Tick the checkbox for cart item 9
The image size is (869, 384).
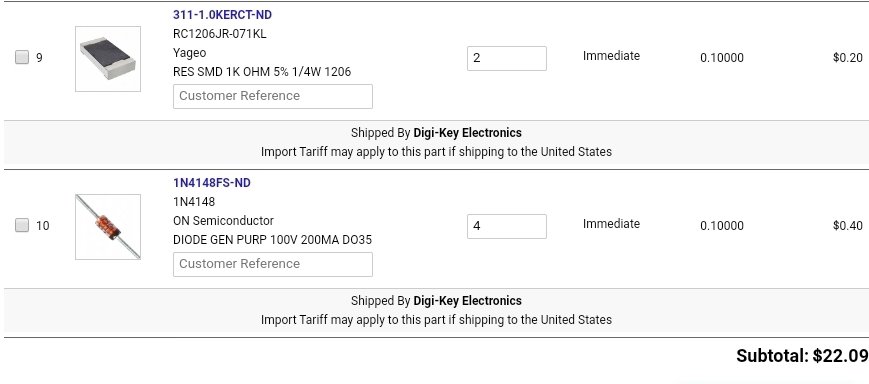pos(22,57)
